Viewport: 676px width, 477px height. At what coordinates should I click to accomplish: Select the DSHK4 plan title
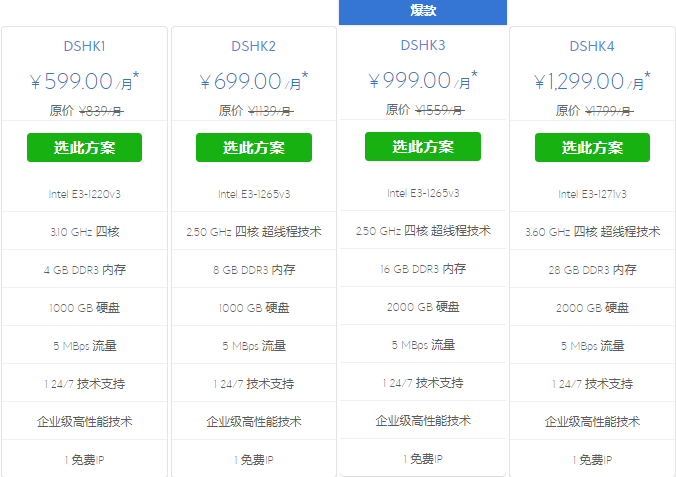[592, 46]
